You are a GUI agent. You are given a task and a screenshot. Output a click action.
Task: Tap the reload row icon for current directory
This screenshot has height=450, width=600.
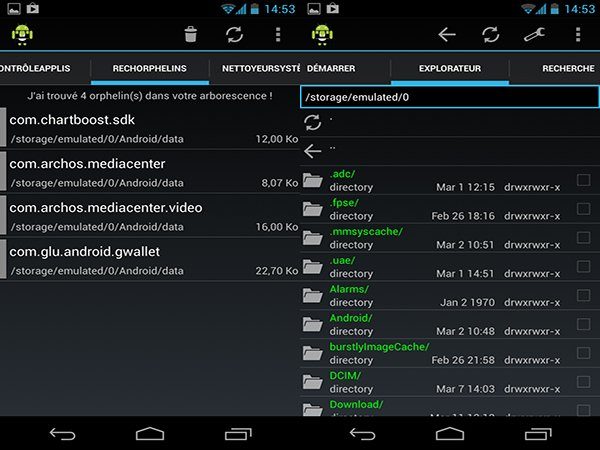[x=313, y=122]
